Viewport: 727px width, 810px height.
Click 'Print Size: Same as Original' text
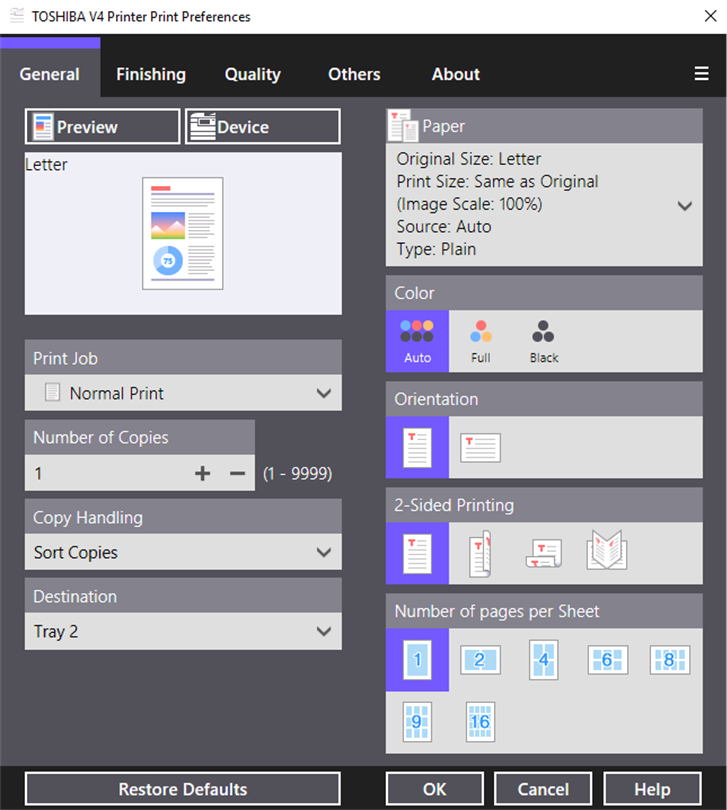click(497, 181)
